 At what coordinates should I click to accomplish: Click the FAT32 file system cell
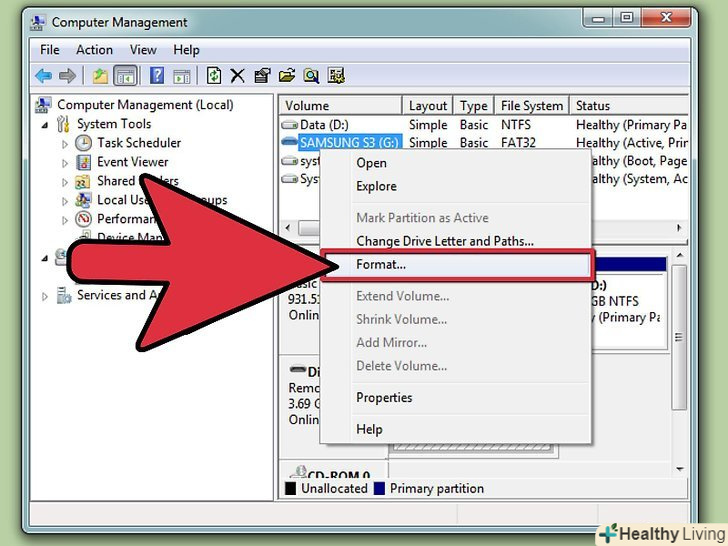coord(518,143)
